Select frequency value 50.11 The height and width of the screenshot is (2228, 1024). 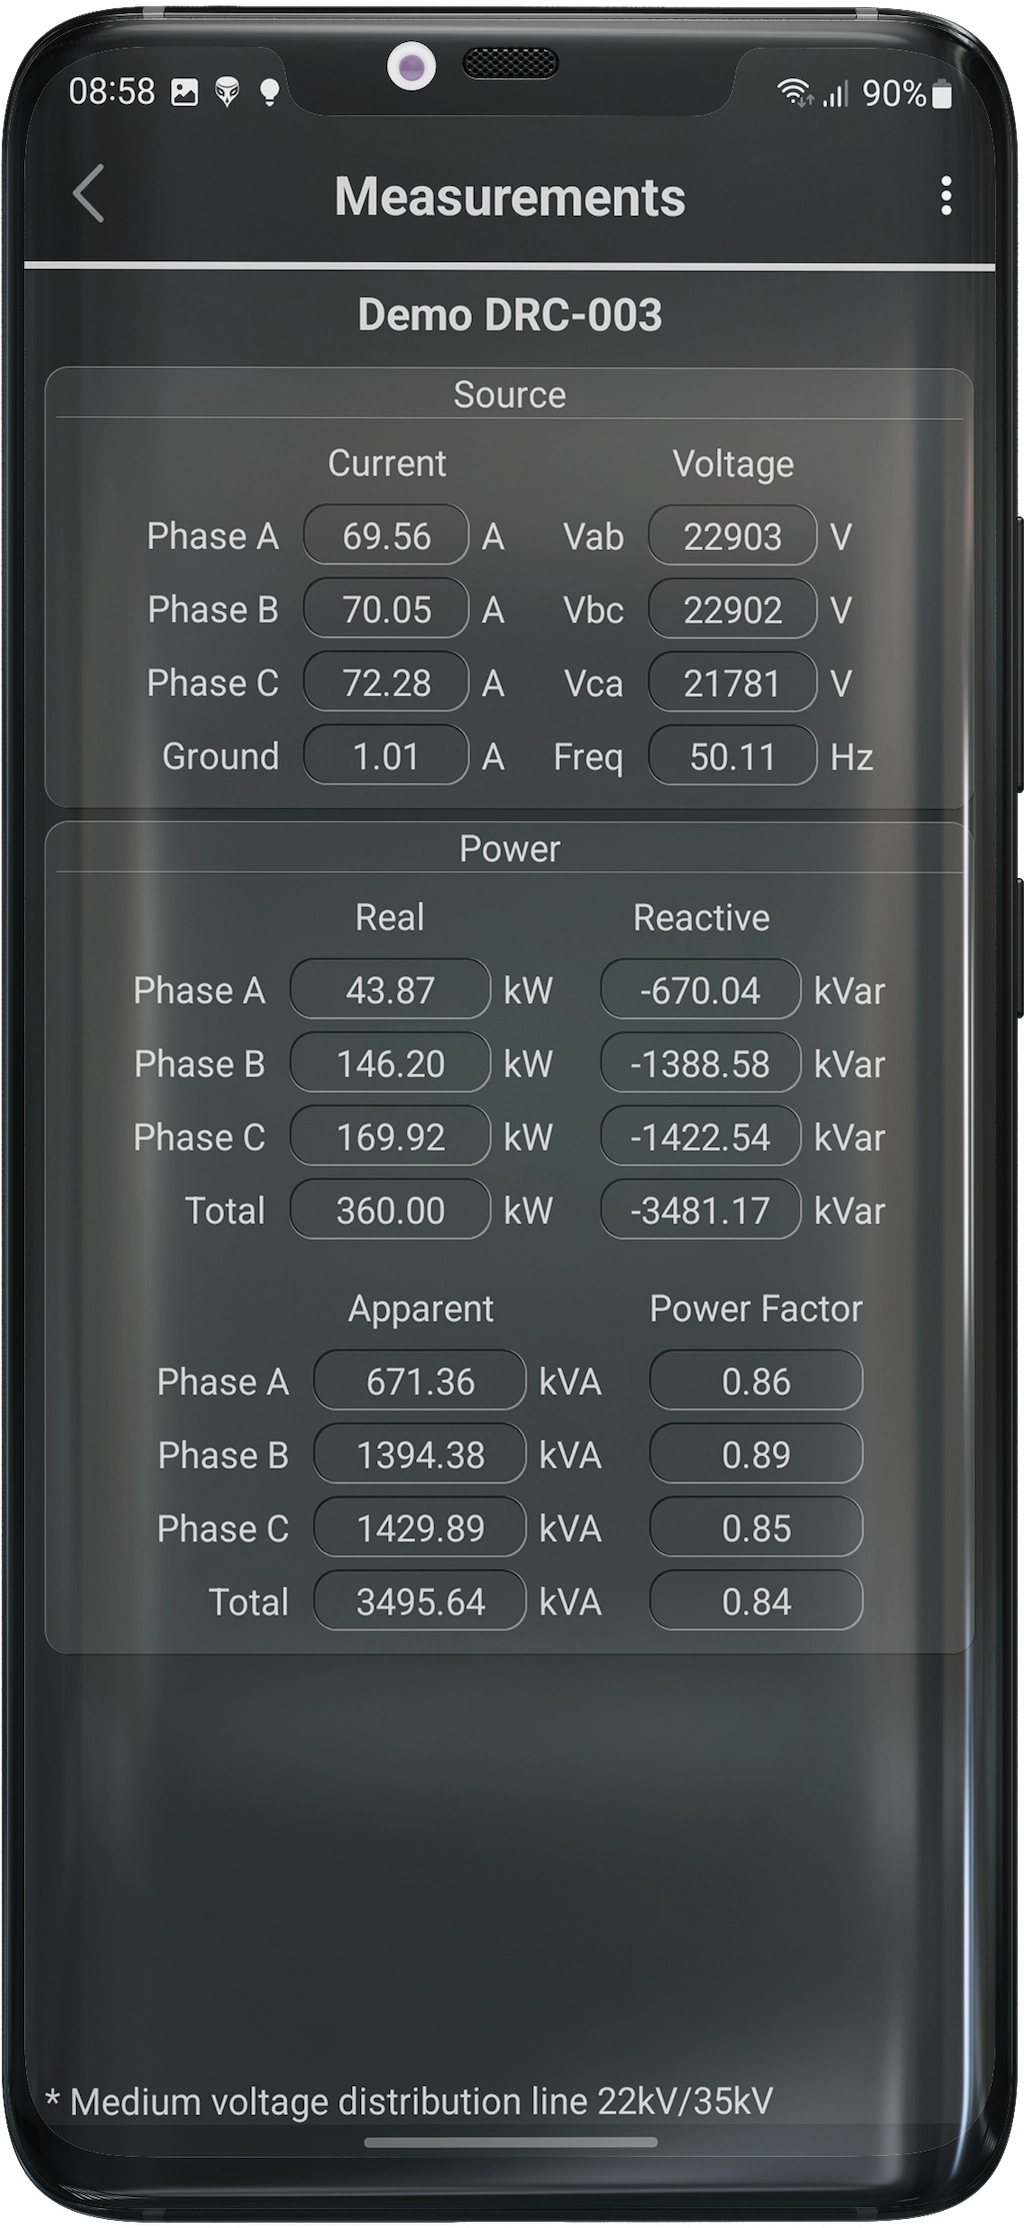(732, 756)
